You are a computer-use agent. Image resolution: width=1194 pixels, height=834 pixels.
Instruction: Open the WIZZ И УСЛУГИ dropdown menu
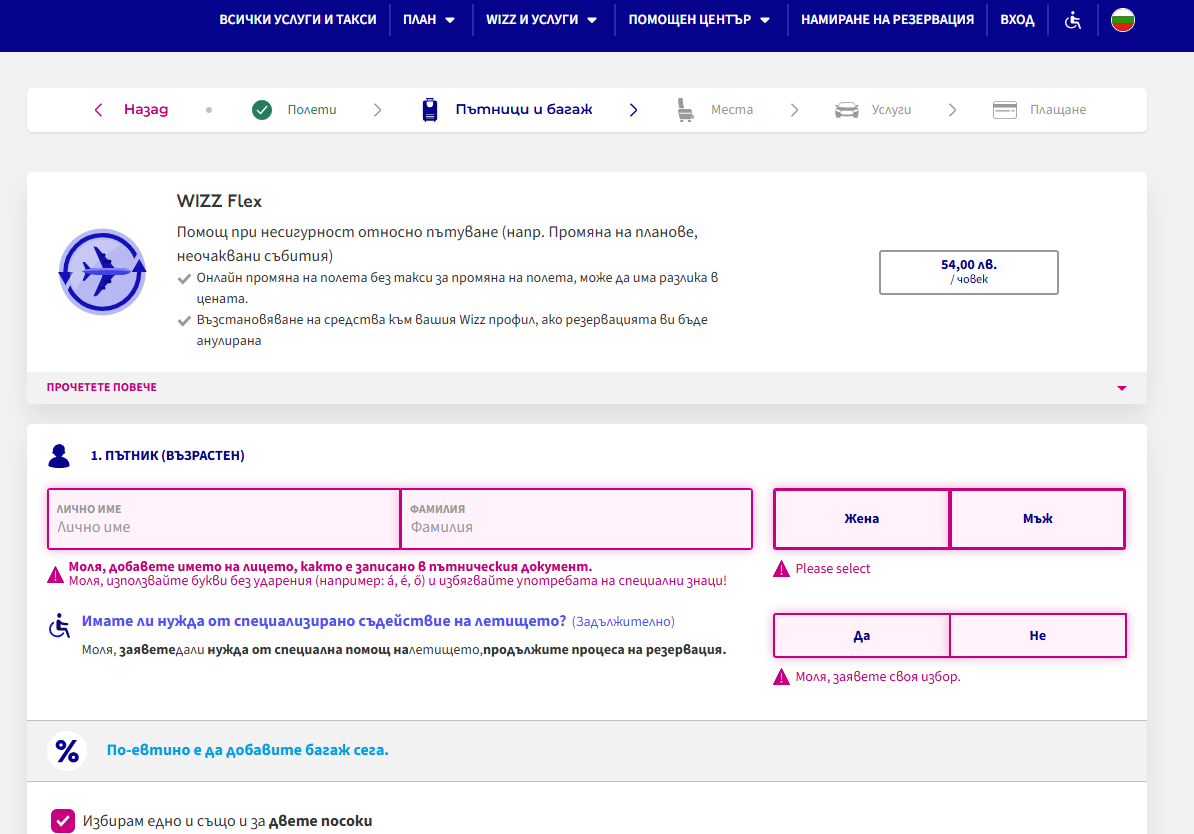541,20
